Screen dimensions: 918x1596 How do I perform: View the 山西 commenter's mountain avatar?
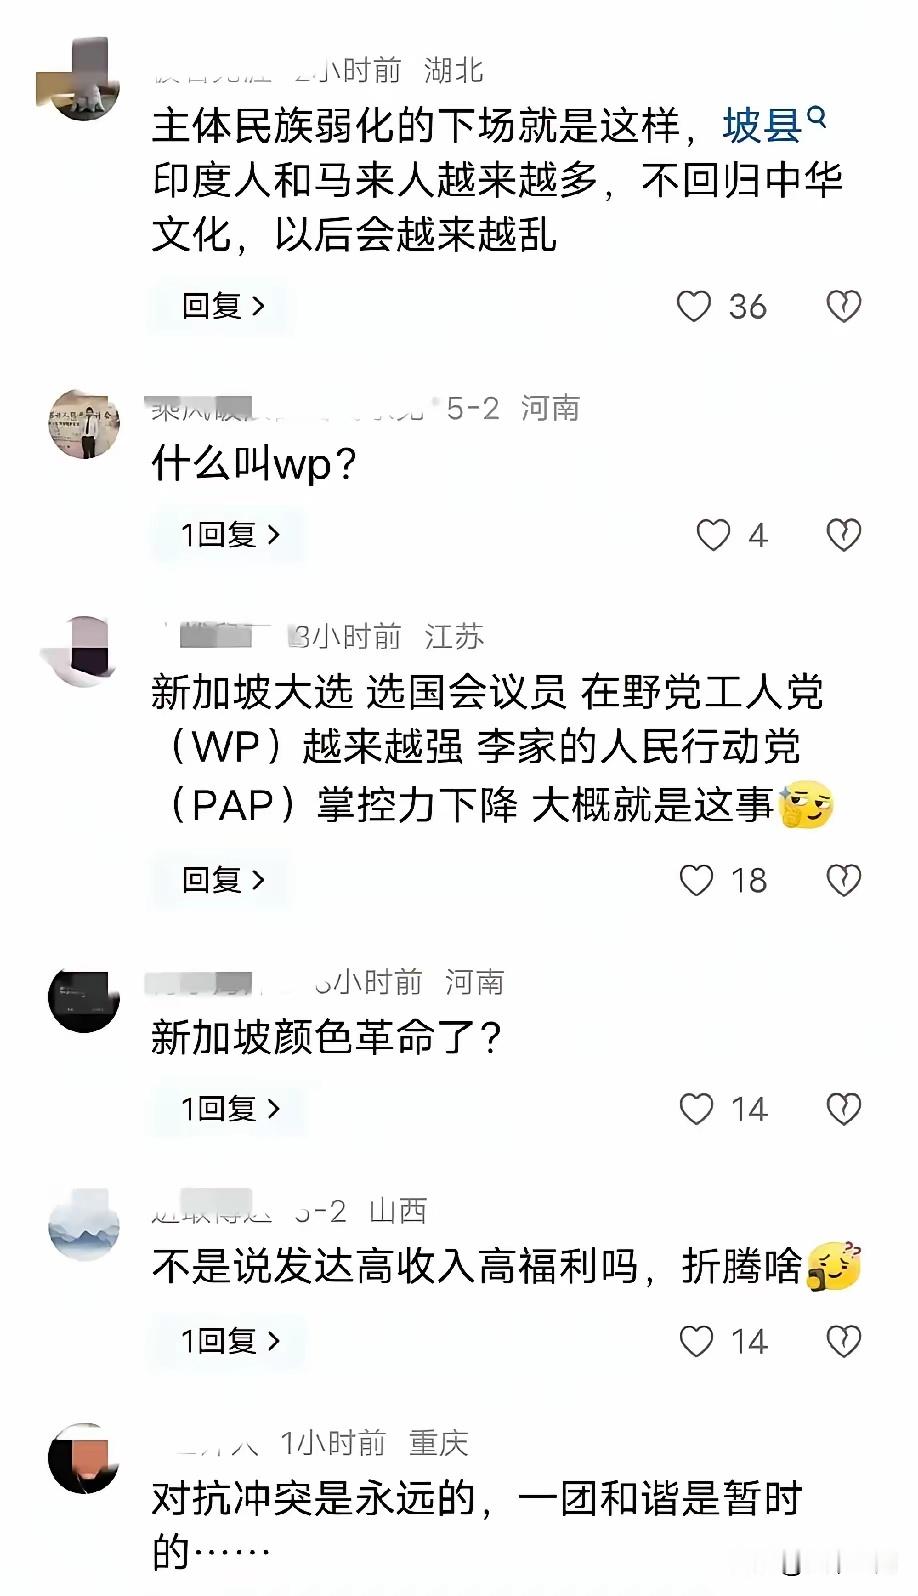pyautogui.click(x=84, y=1225)
